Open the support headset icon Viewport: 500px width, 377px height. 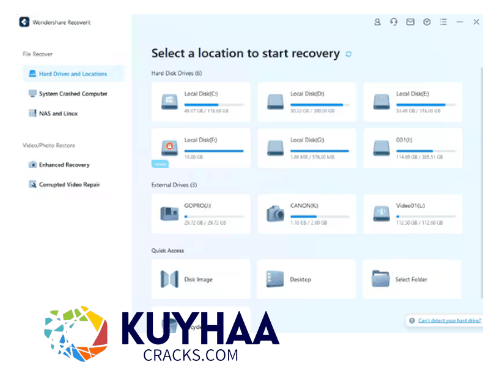(x=394, y=22)
